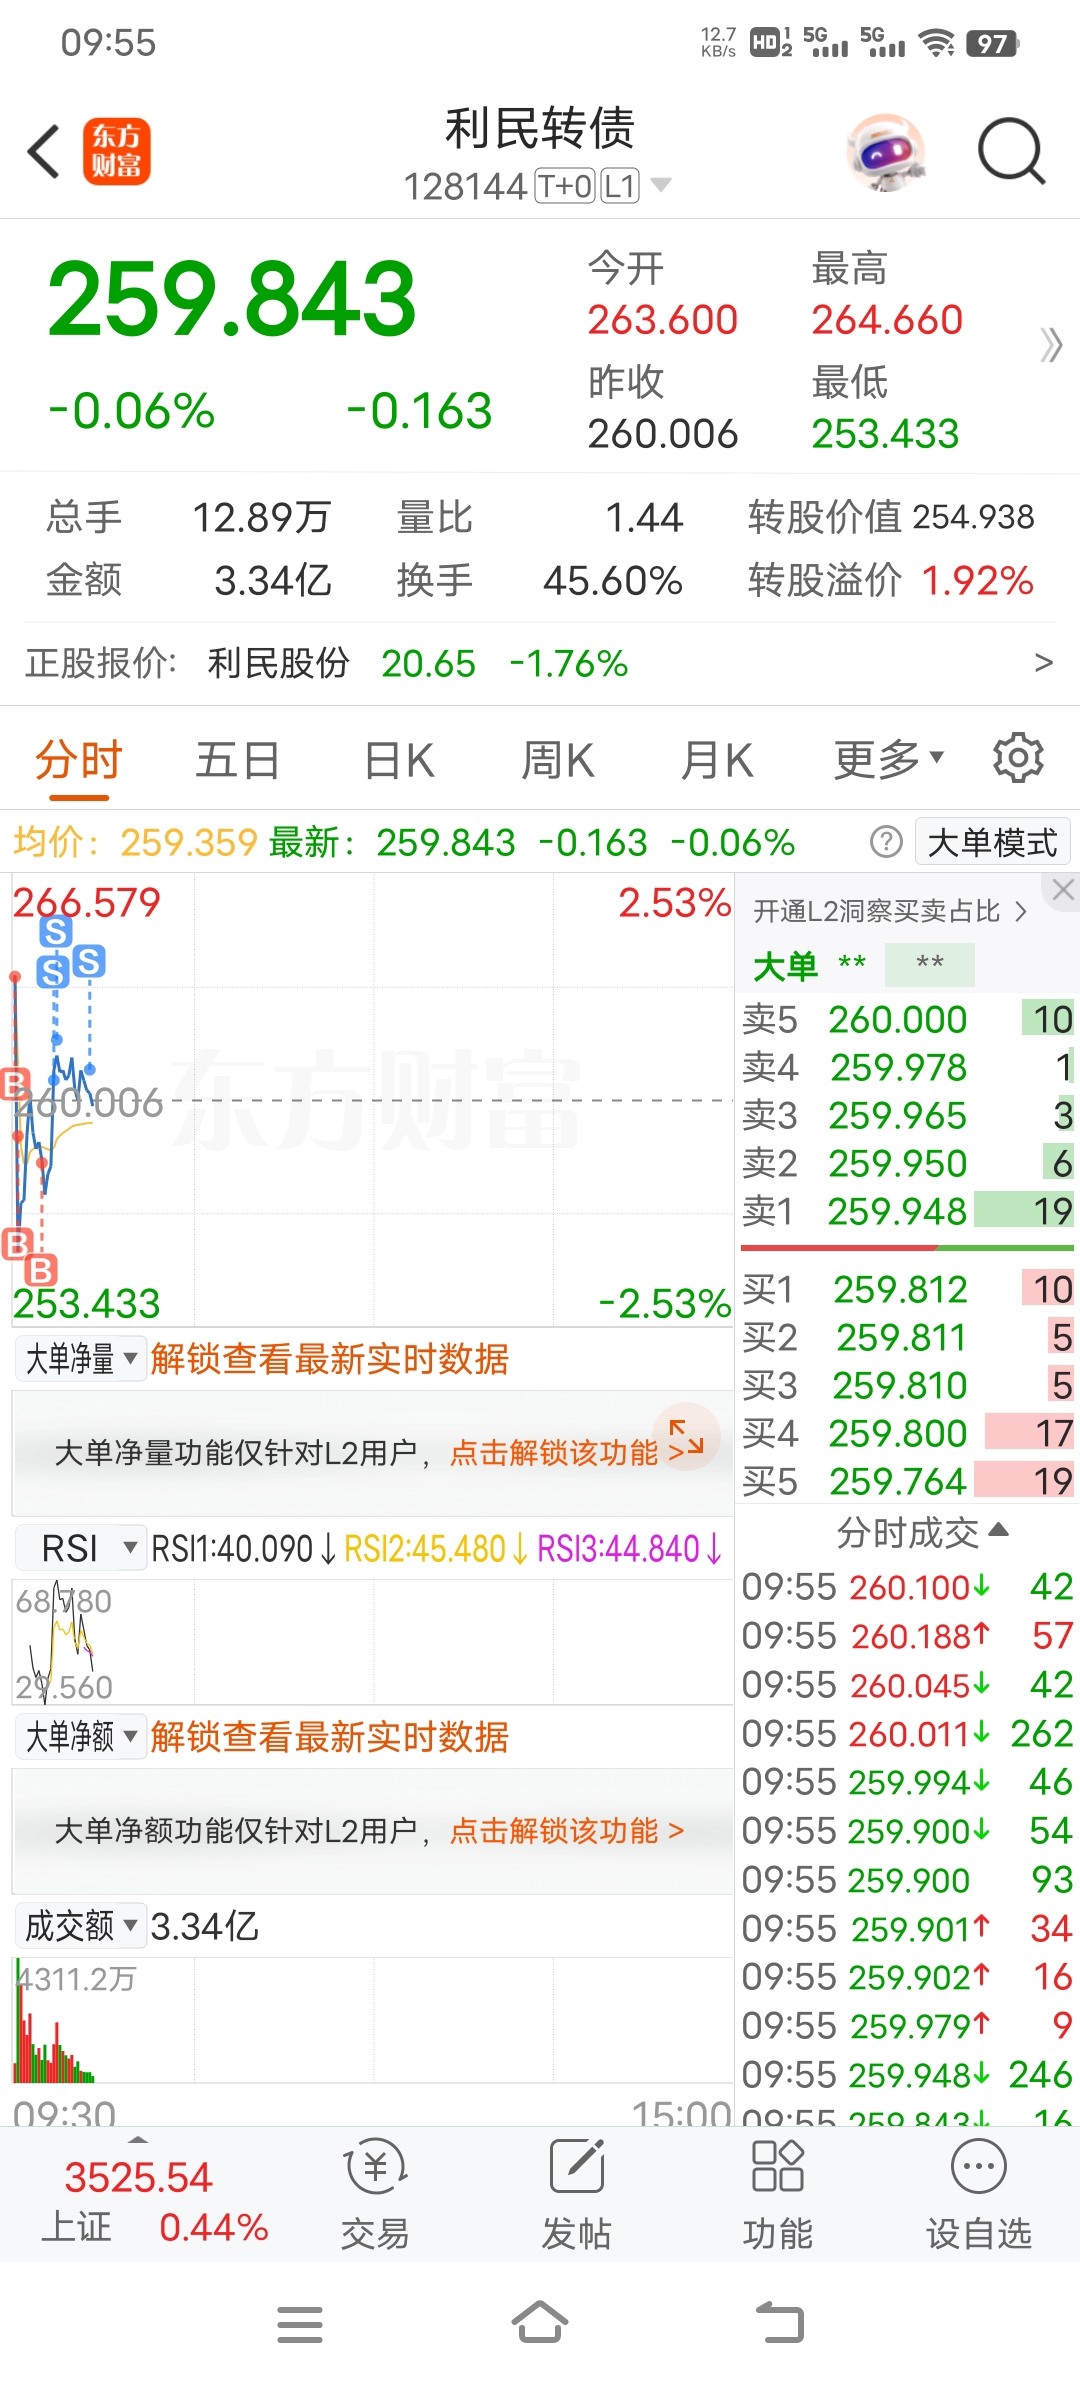Screen dimensions: 1080x2388
Task: Open search with the magnifier icon
Action: pyautogui.click(x=1011, y=152)
